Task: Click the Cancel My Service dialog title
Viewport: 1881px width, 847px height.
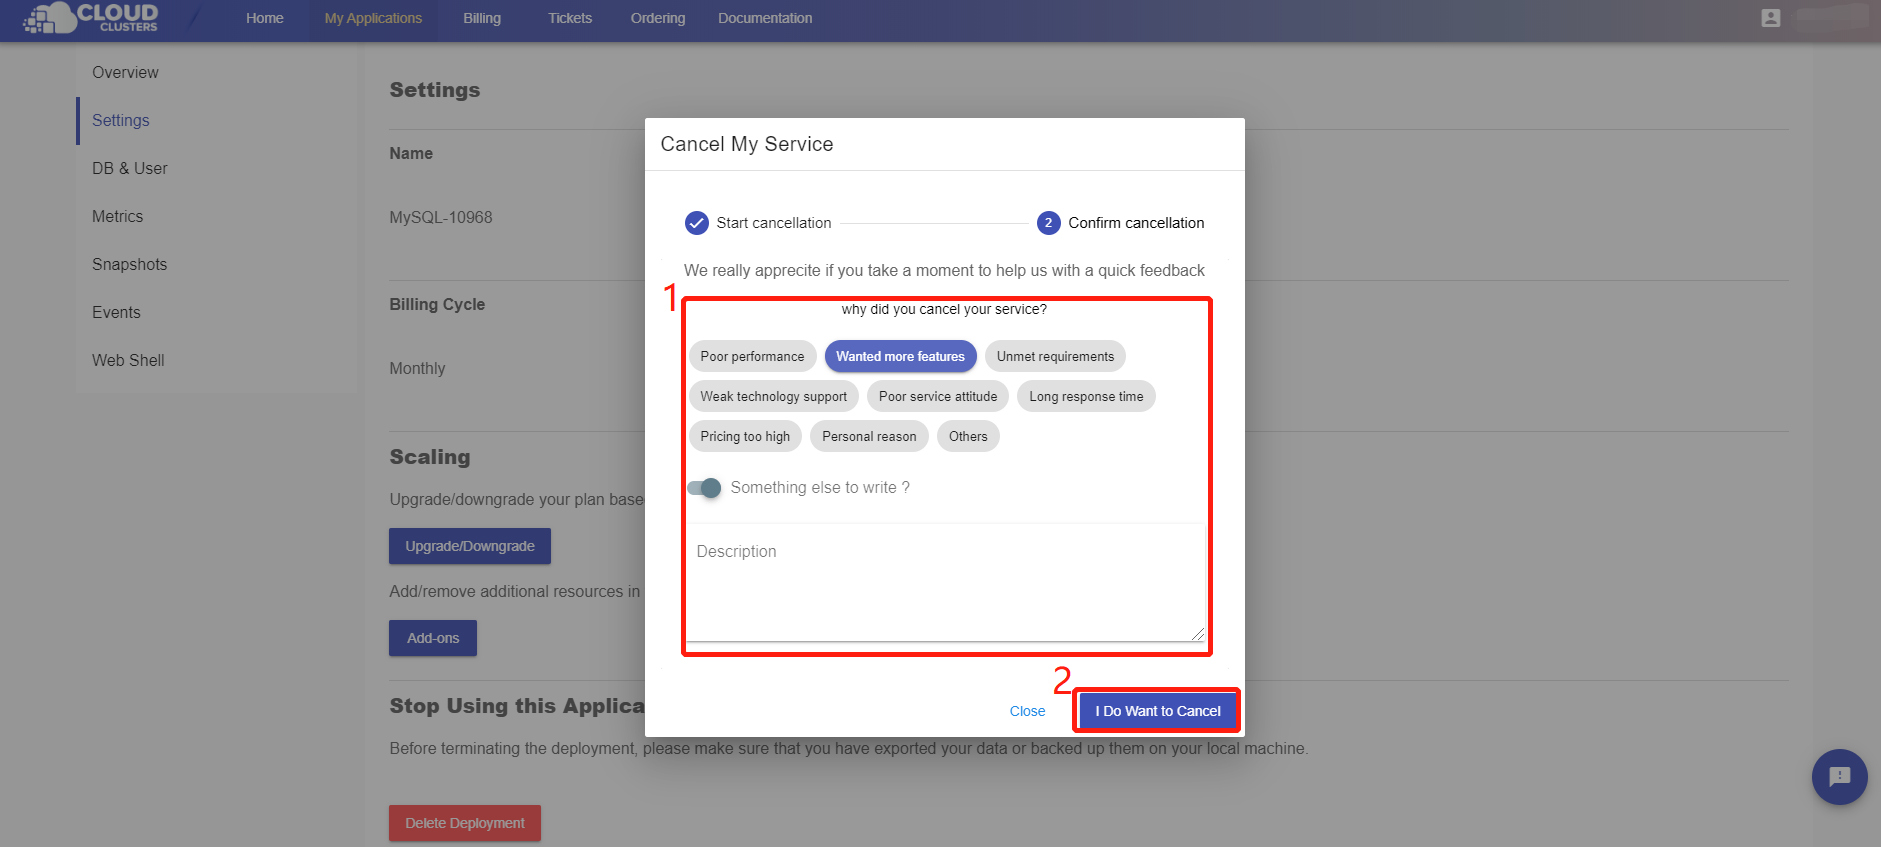Action: click(x=747, y=144)
